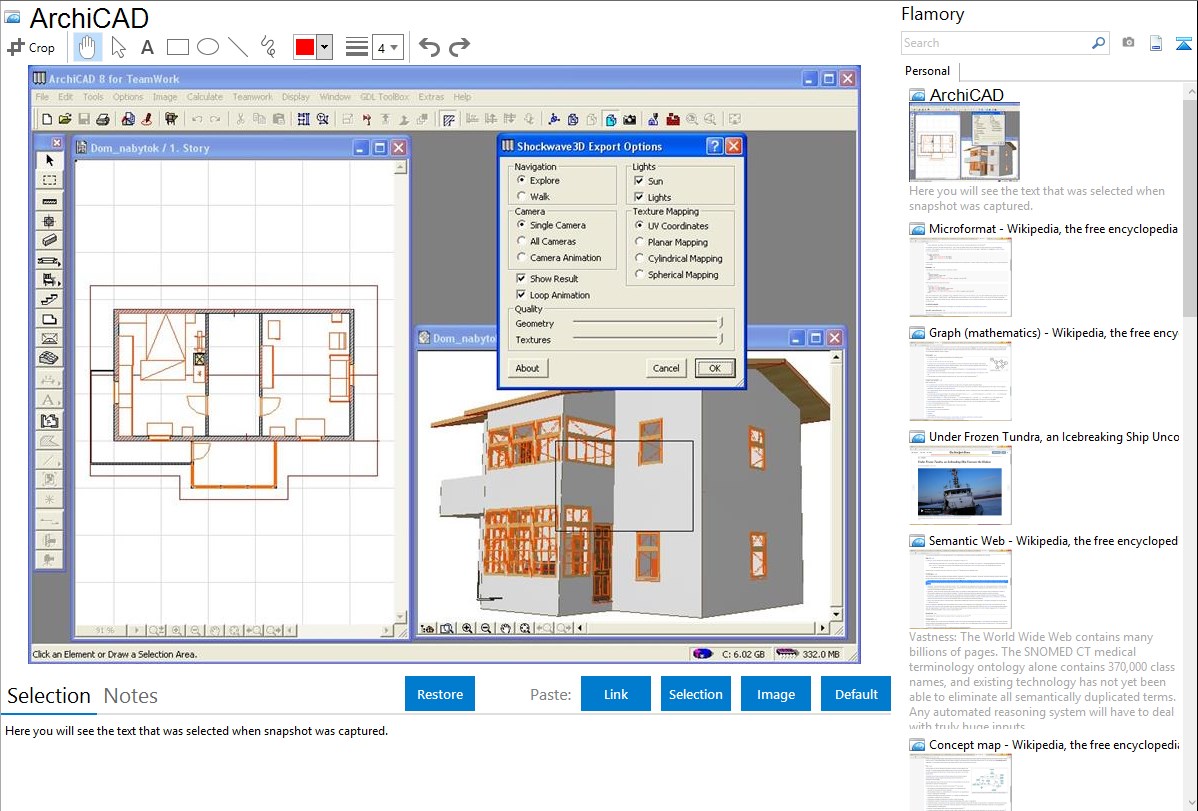Click the search magnifier icon
The width and height of the screenshot is (1198, 811).
1099,43
